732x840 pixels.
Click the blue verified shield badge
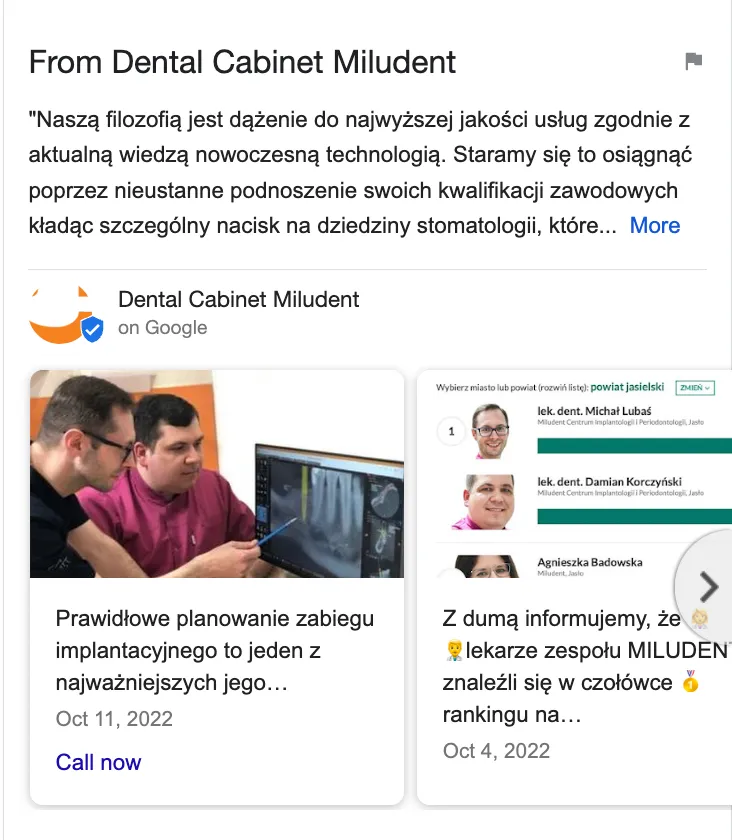point(93,329)
